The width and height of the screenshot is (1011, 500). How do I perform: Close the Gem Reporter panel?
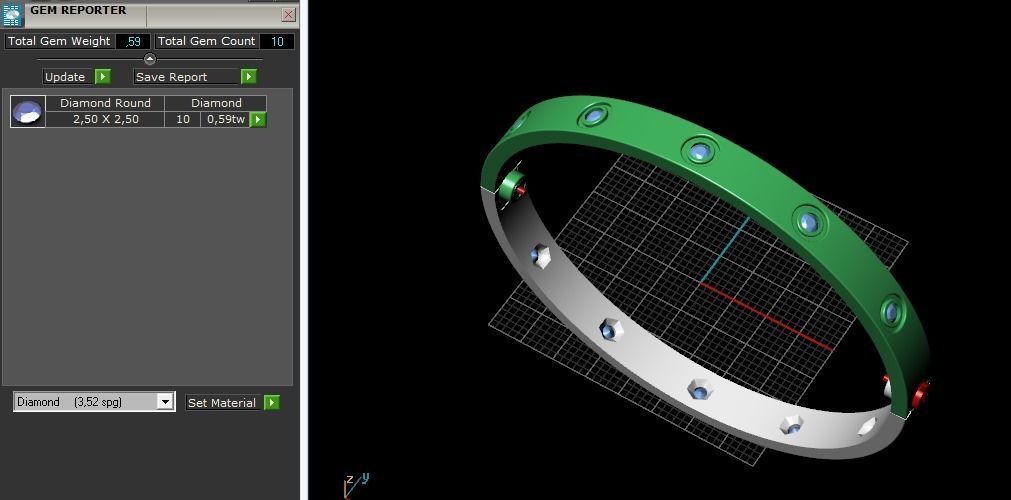point(288,15)
